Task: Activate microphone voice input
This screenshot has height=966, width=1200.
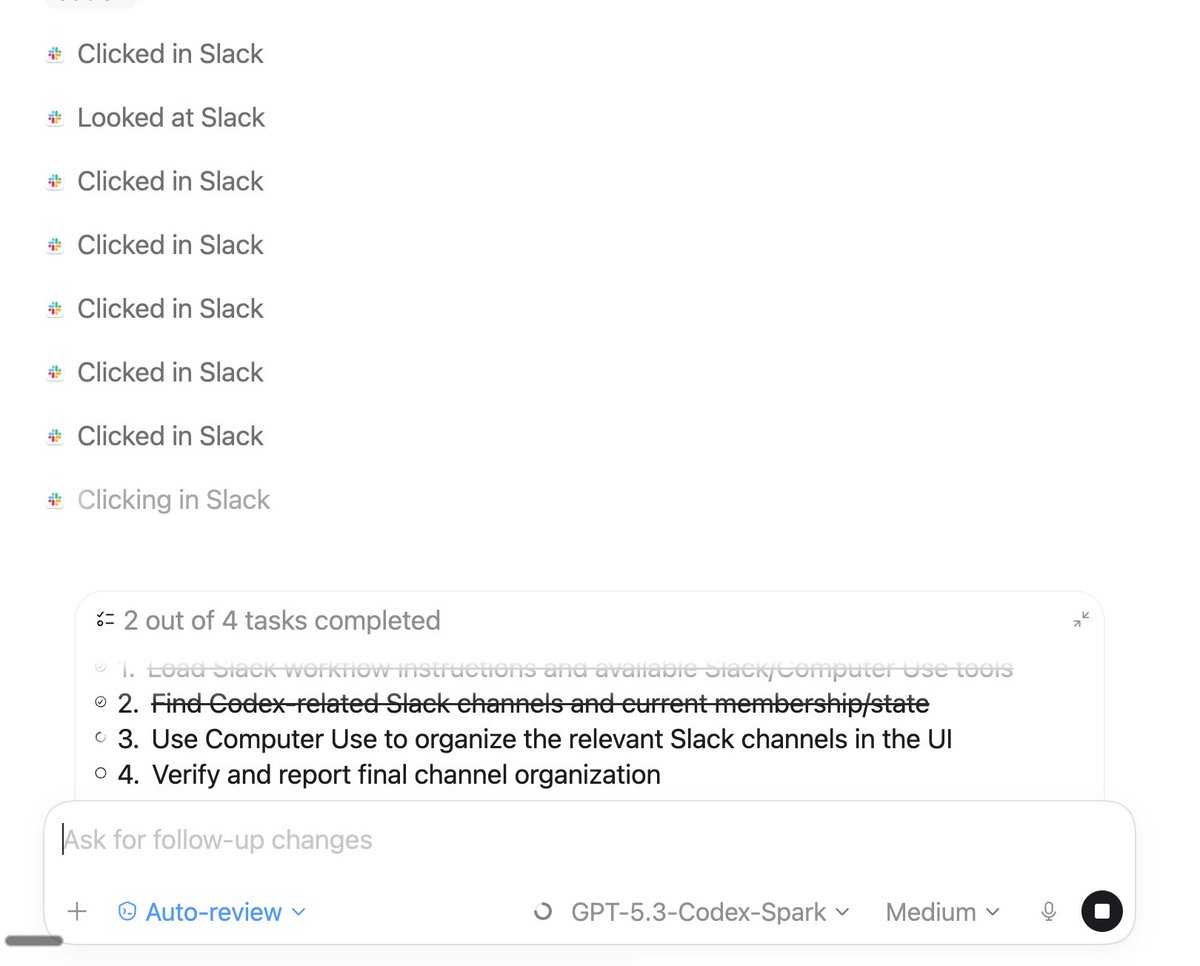Action: point(1048,911)
